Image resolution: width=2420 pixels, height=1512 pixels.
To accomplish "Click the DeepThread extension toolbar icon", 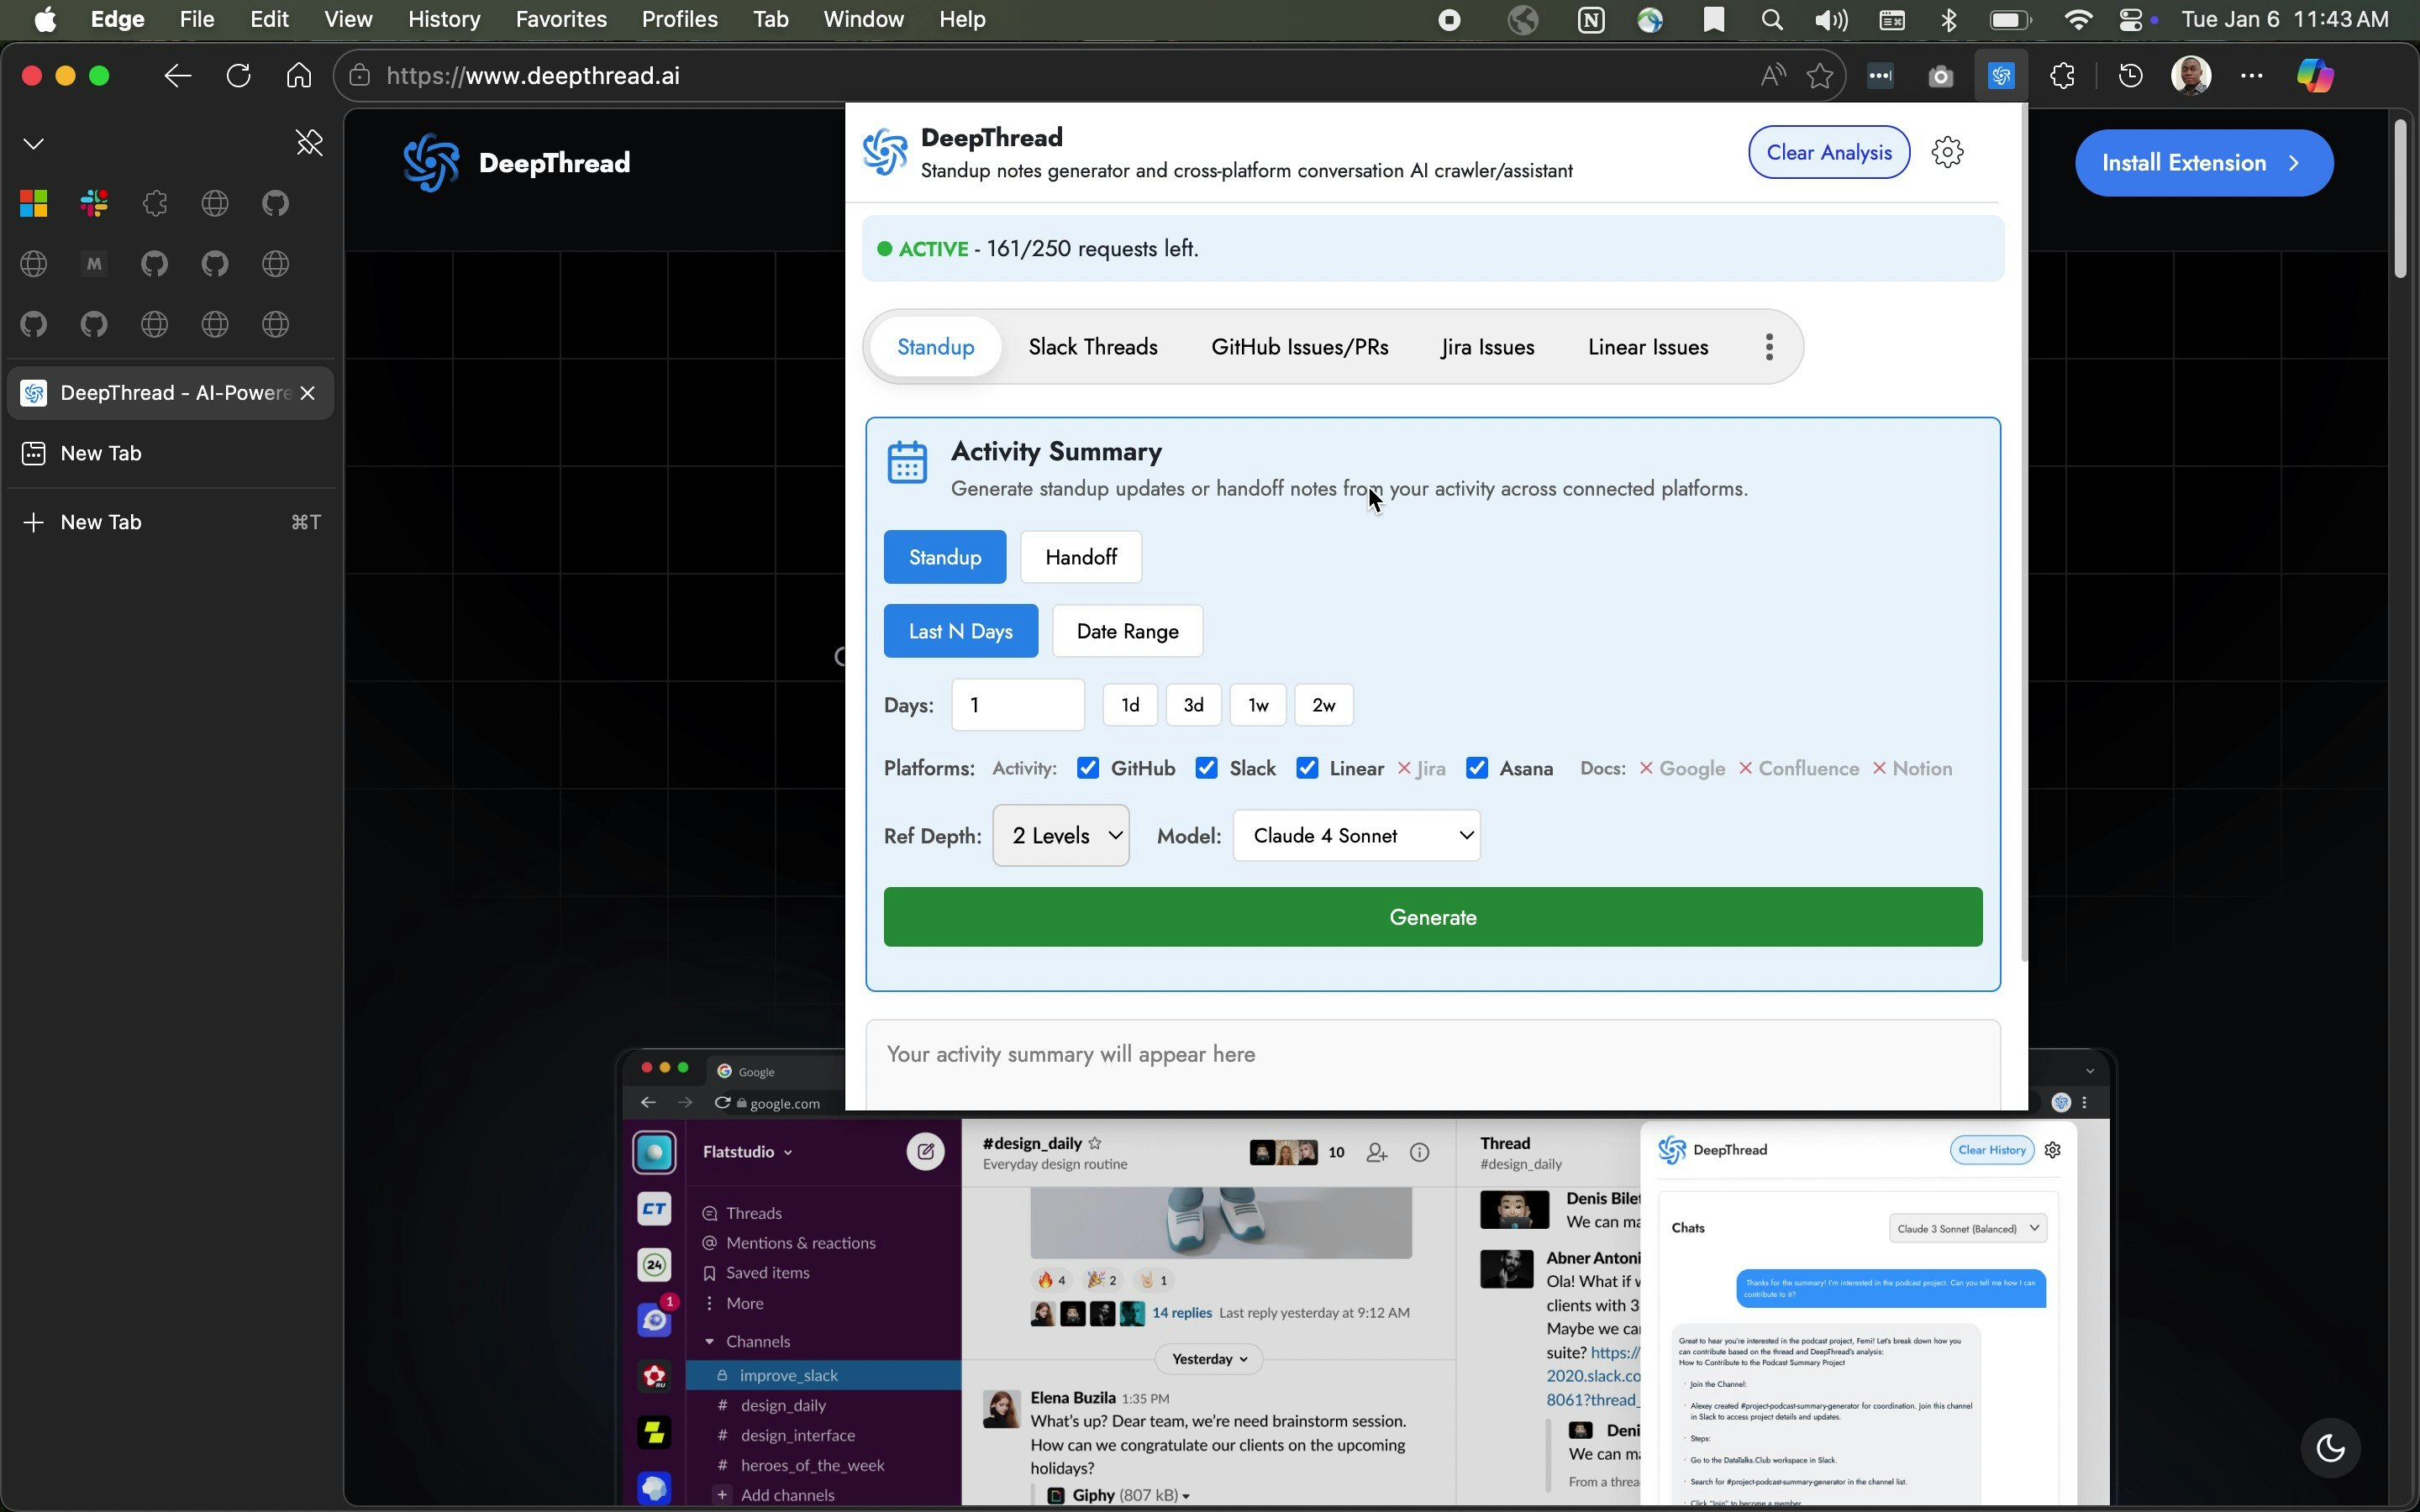I will coord(2001,76).
